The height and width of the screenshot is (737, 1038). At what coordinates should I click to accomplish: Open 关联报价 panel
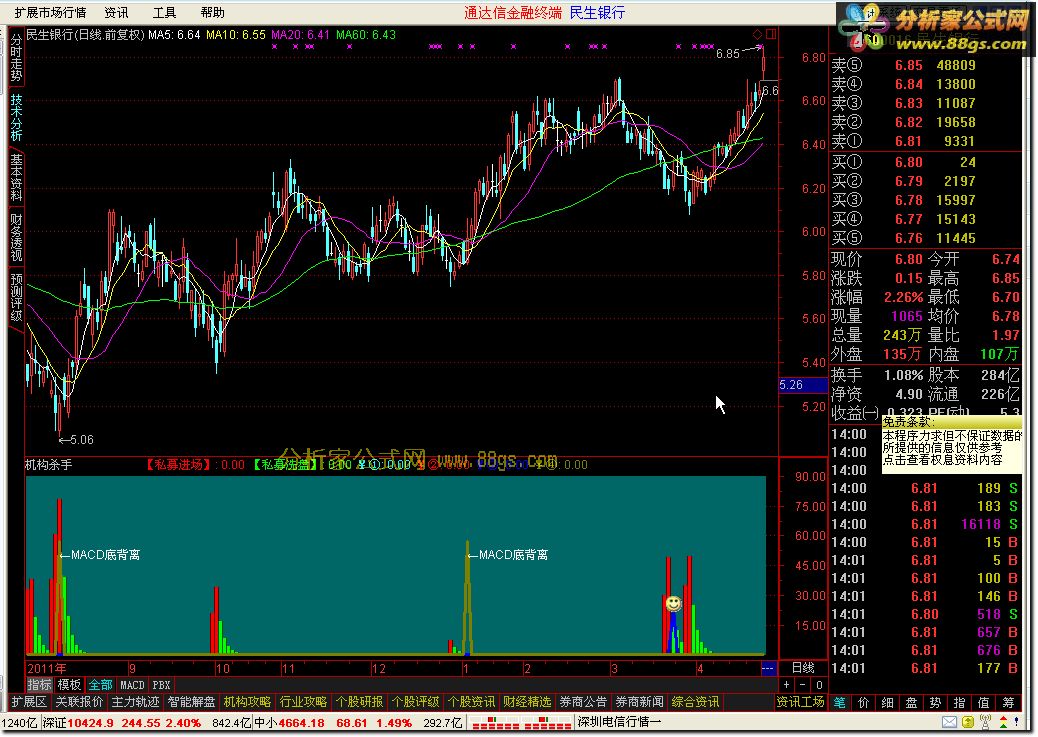pyautogui.click(x=79, y=702)
